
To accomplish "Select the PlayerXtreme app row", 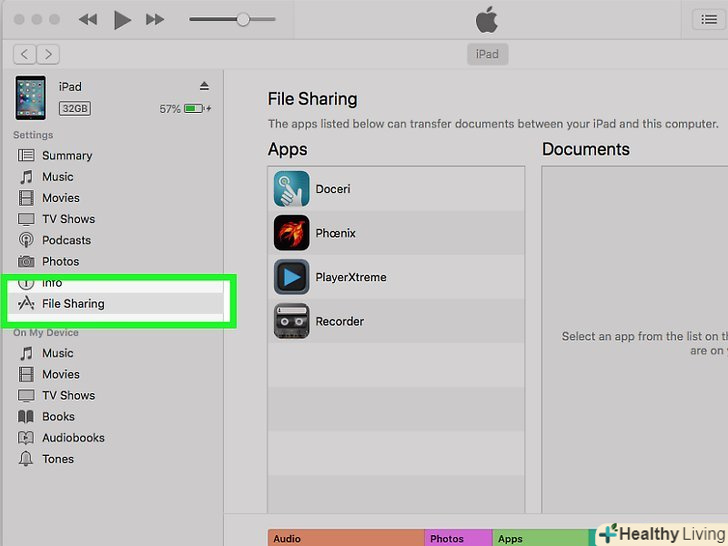I will [x=396, y=277].
